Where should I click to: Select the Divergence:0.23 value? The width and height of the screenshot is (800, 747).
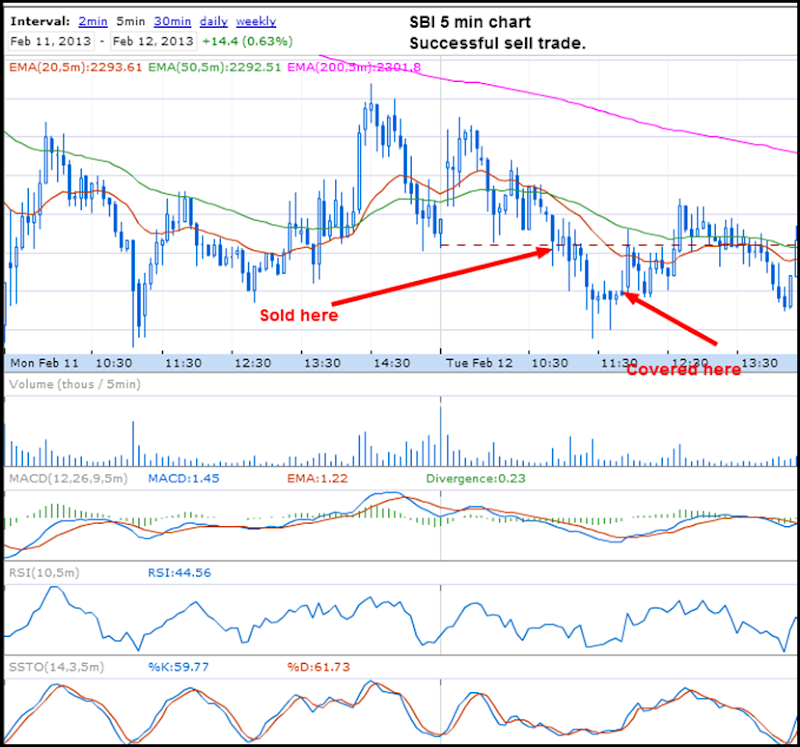tap(476, 479)
